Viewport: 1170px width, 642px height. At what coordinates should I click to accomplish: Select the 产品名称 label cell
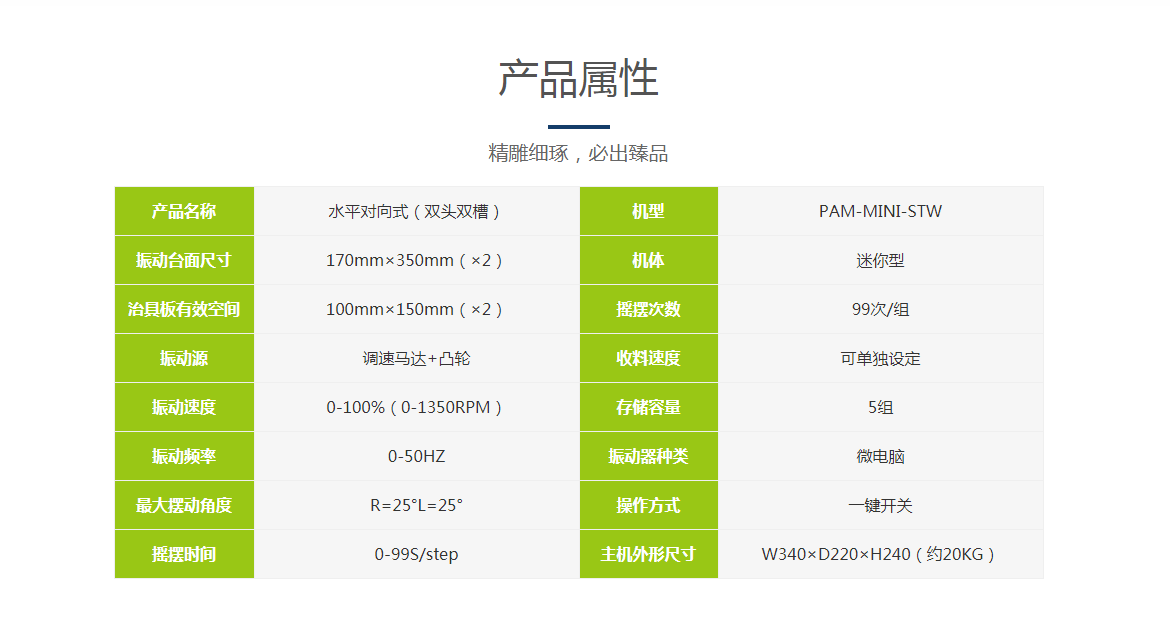pyautogui.click(x=184, y=211)
